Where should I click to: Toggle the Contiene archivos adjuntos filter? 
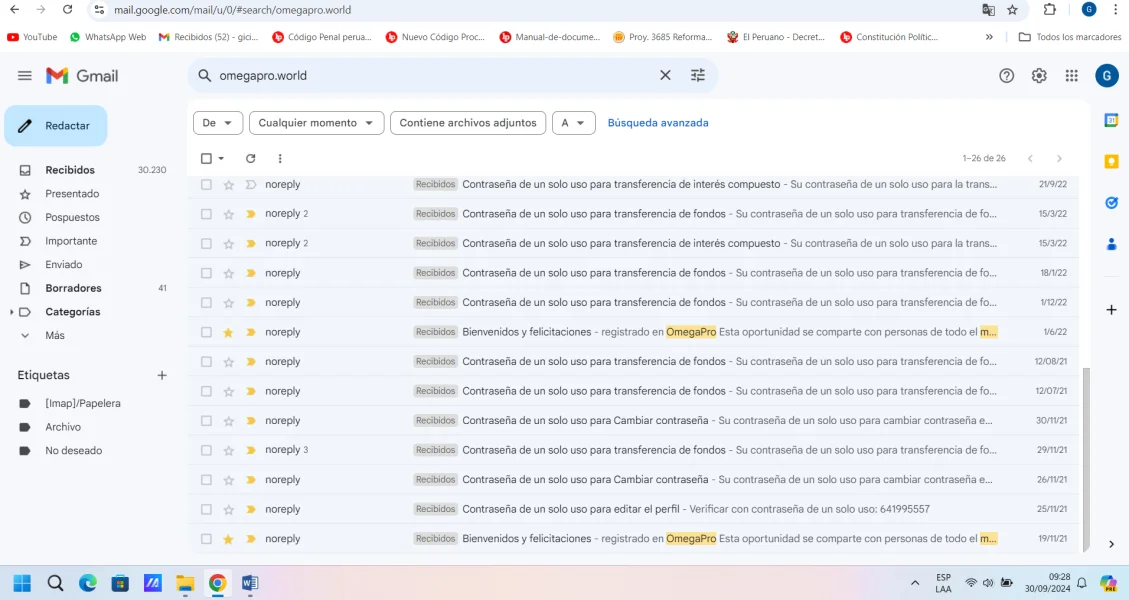coord(468,123)
